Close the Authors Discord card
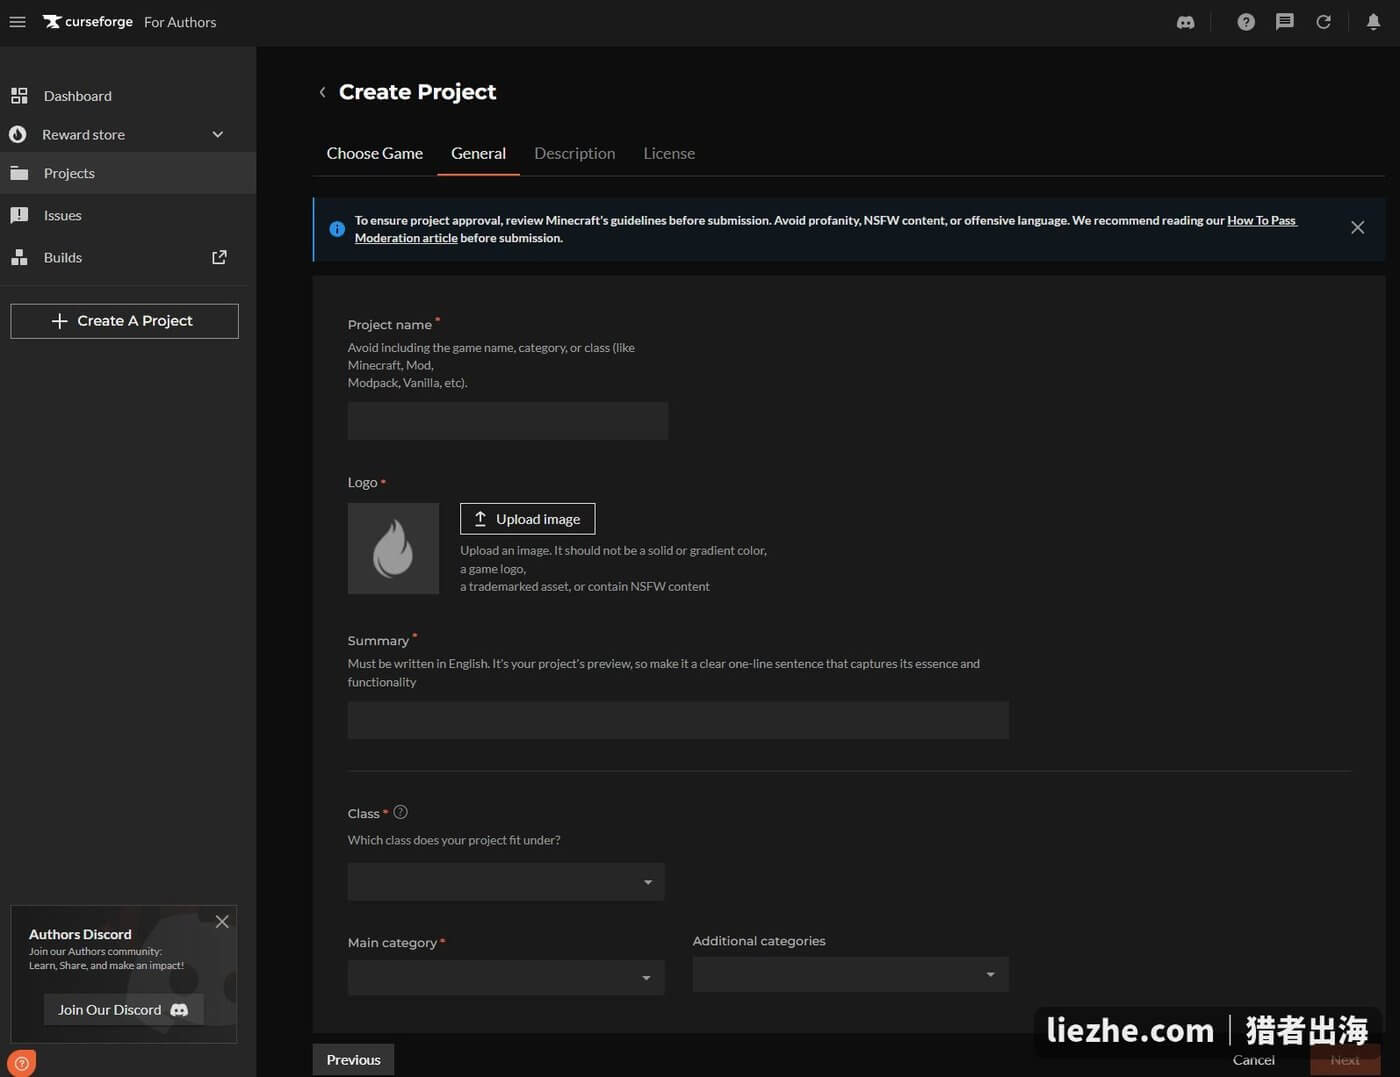Viewport: 1400px width, 1077px height. (x=222, y=922)
